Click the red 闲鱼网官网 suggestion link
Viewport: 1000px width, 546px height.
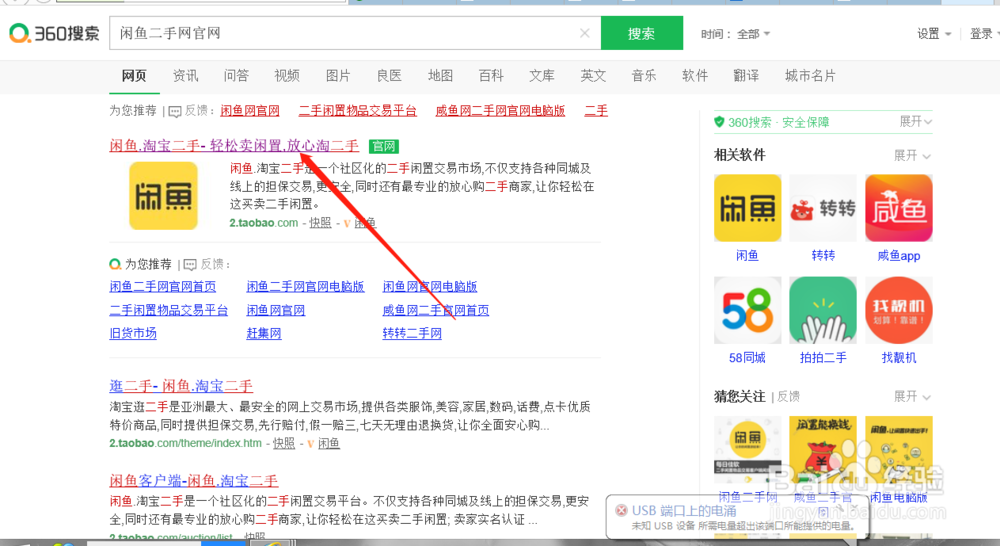(x=250, y=111)
